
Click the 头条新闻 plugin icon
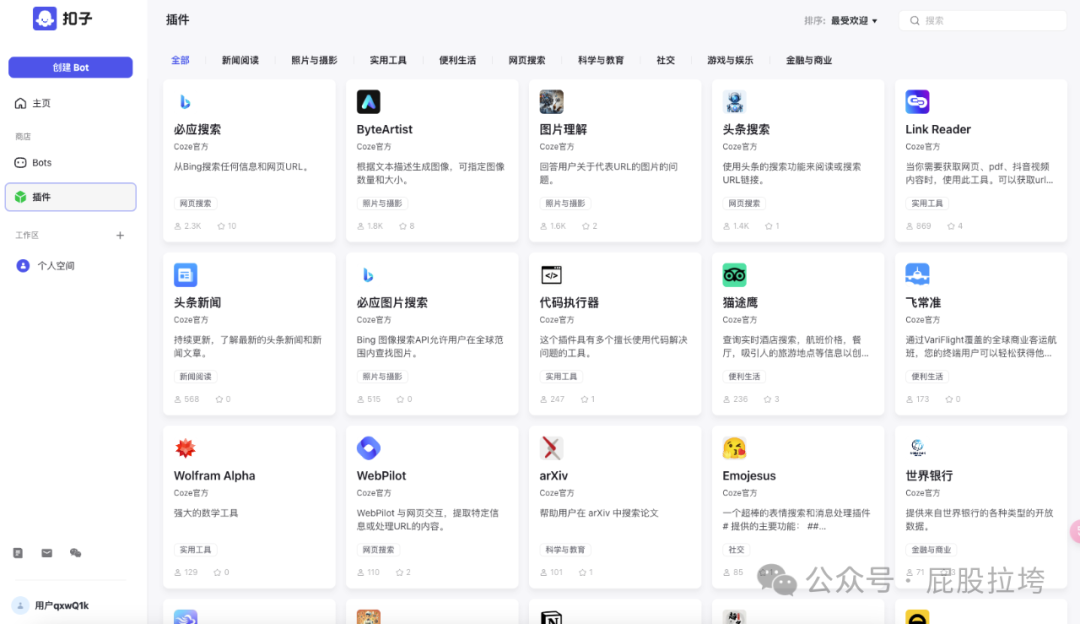pos(185,275)
